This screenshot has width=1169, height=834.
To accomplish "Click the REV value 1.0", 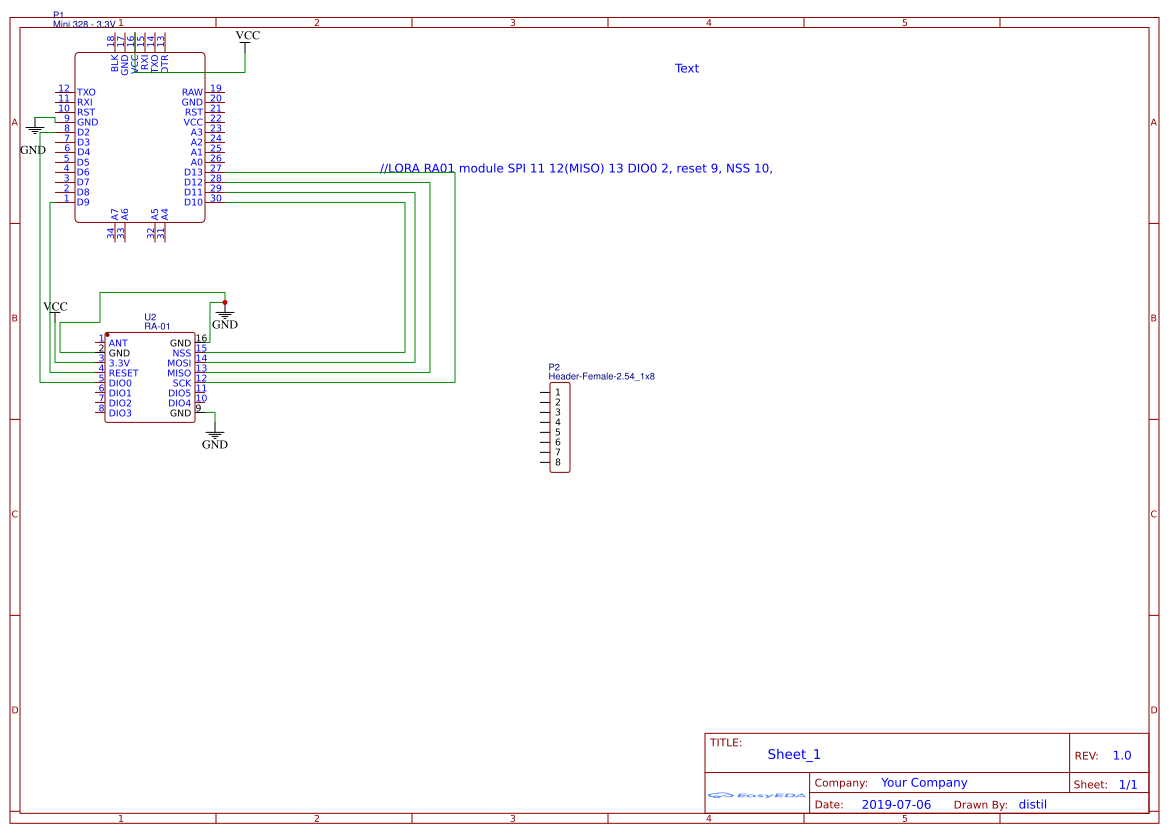I will (x=1122, y=755).
